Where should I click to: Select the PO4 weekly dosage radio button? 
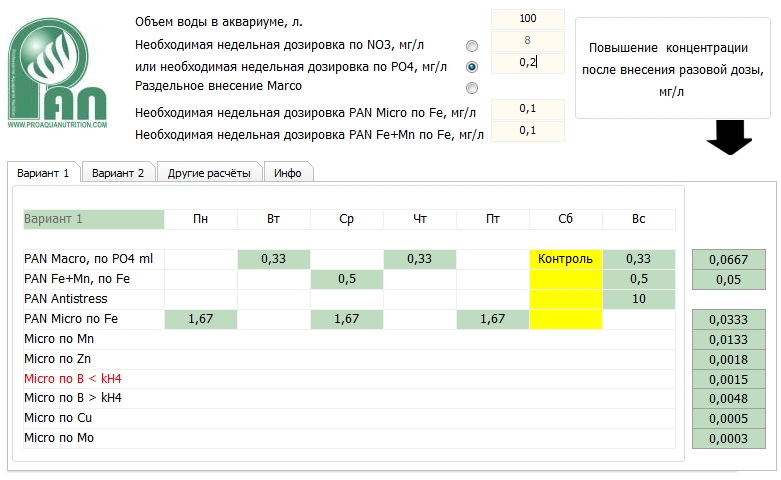coord(472,67)
